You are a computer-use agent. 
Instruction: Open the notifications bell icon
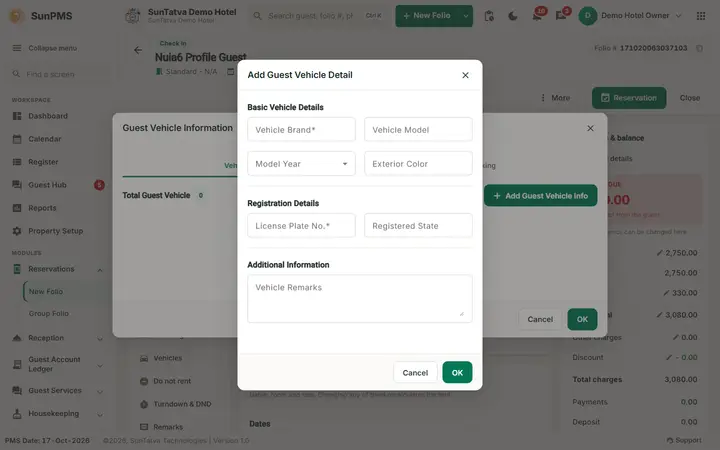pos(537,16)
